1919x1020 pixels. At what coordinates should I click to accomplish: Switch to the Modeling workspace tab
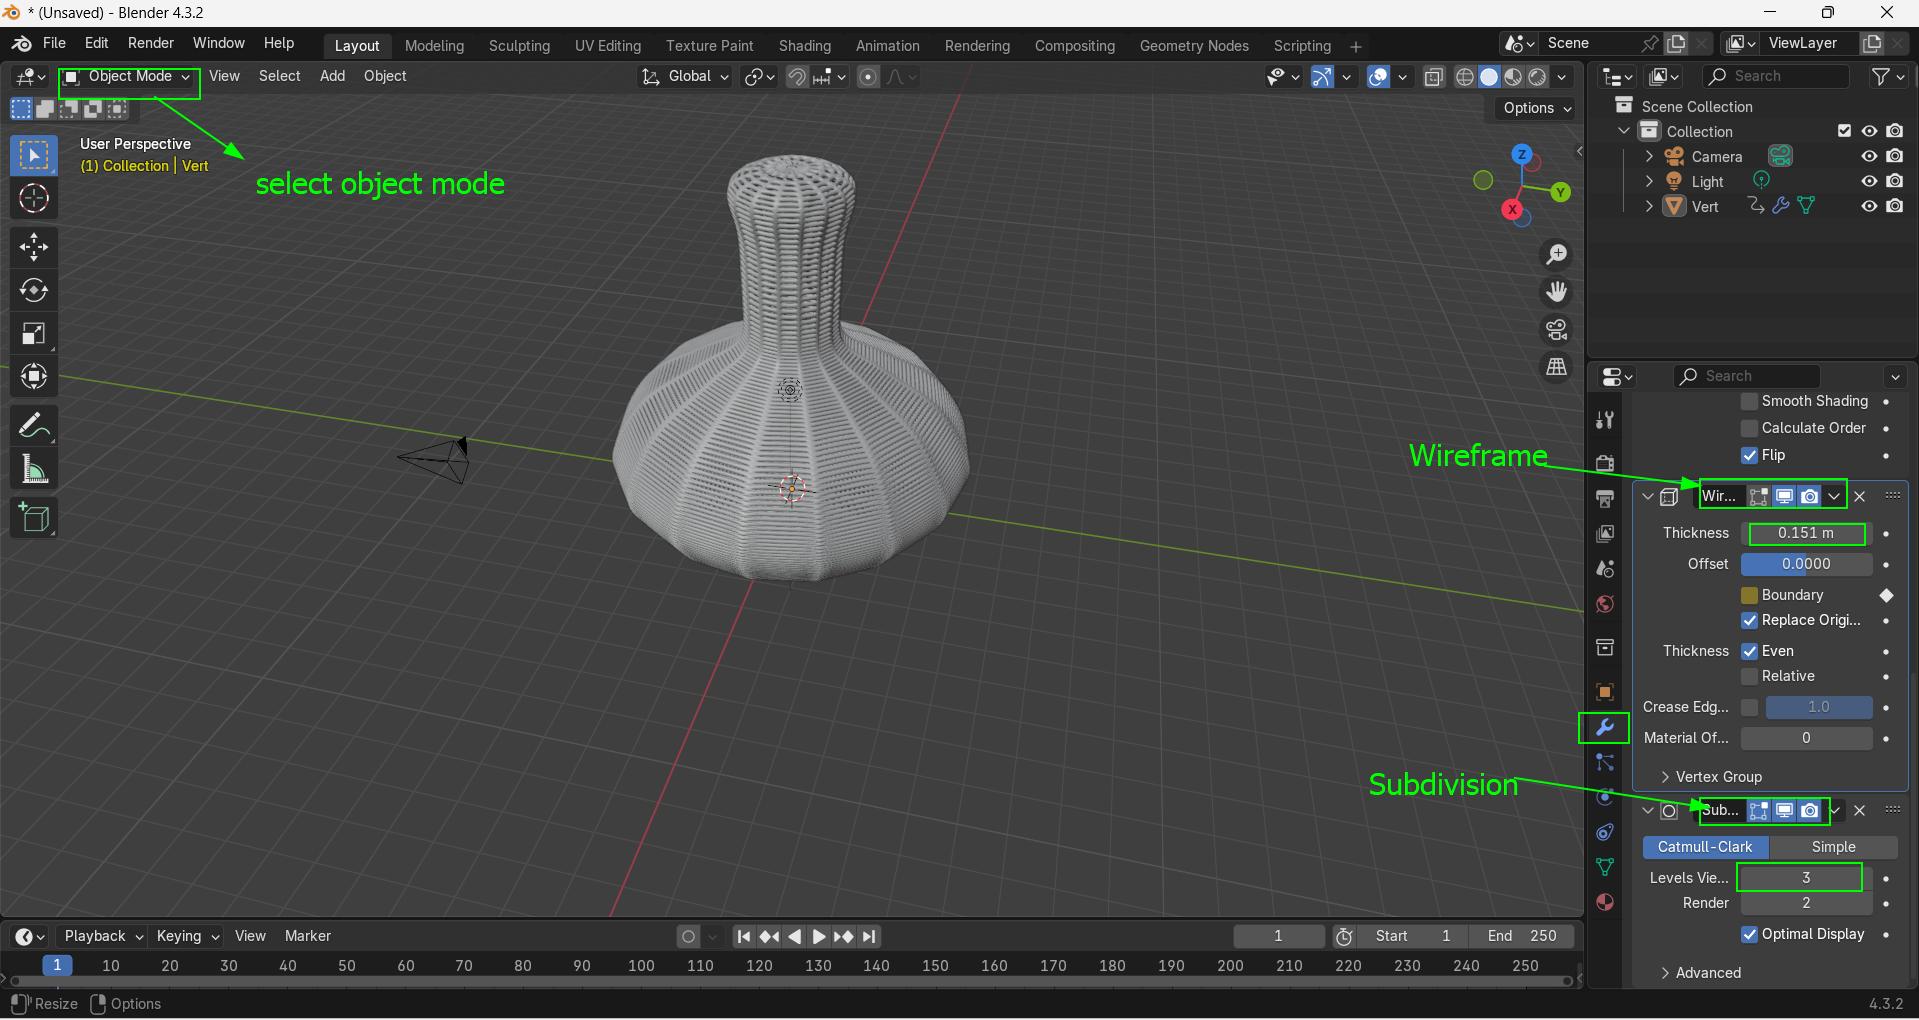click(x=434, y=46)
